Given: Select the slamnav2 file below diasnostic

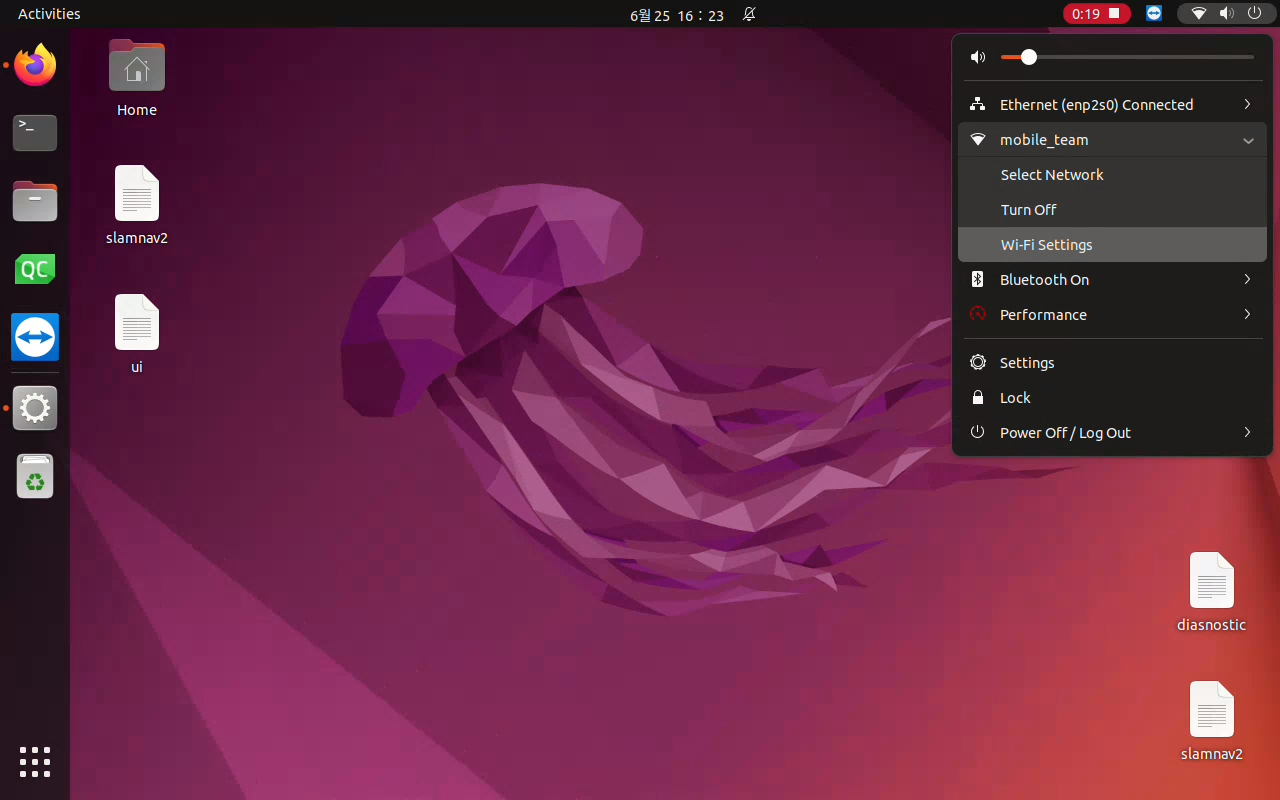Looking at the screenshot, I should 1211,722.
